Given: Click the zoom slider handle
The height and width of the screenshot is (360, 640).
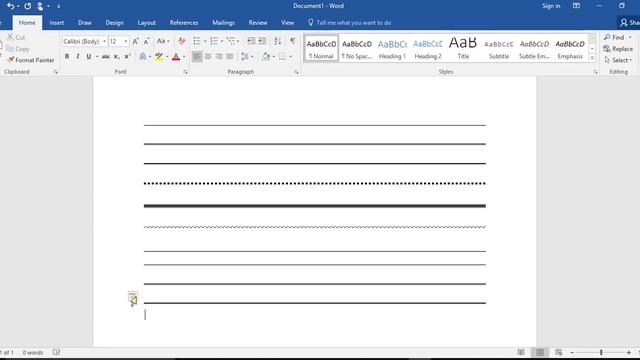Looking at the screenshot, I should [601, 352].
